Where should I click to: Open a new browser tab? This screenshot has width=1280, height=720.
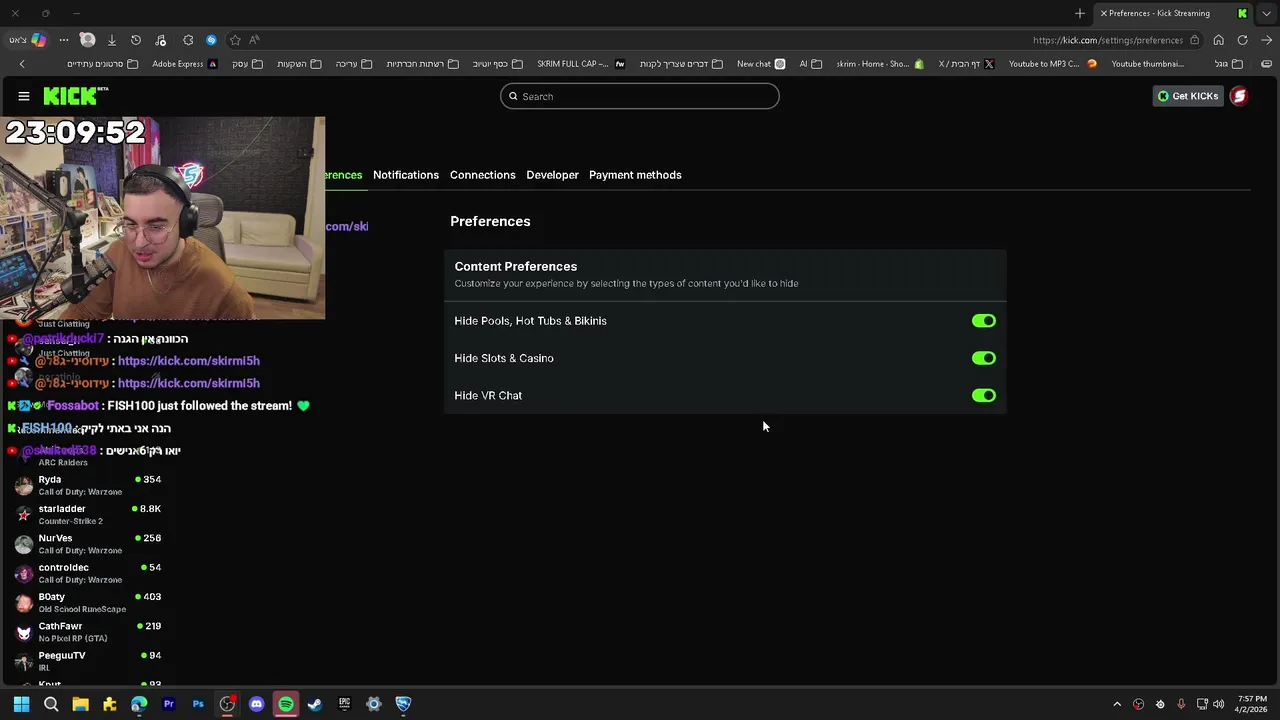pyautogui.click(x=1080, y=13)
